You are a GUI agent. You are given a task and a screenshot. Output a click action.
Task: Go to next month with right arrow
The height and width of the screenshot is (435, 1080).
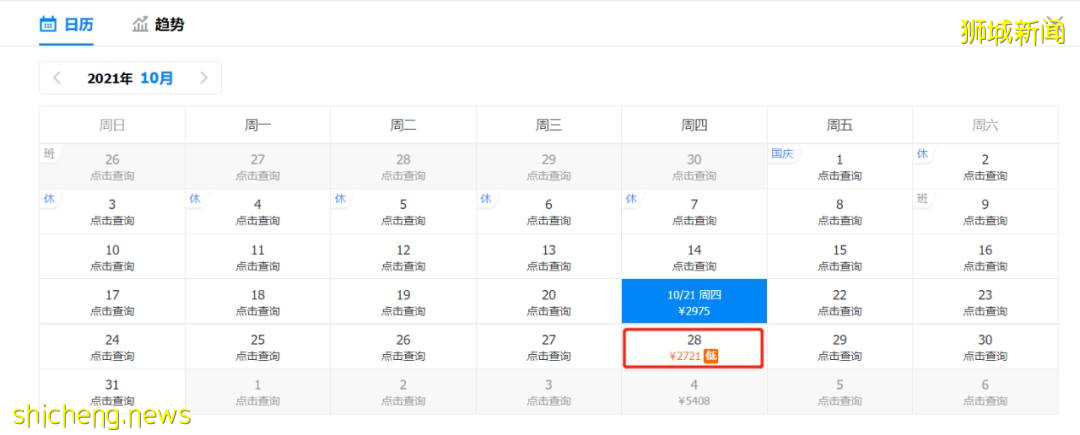(203, 78)
